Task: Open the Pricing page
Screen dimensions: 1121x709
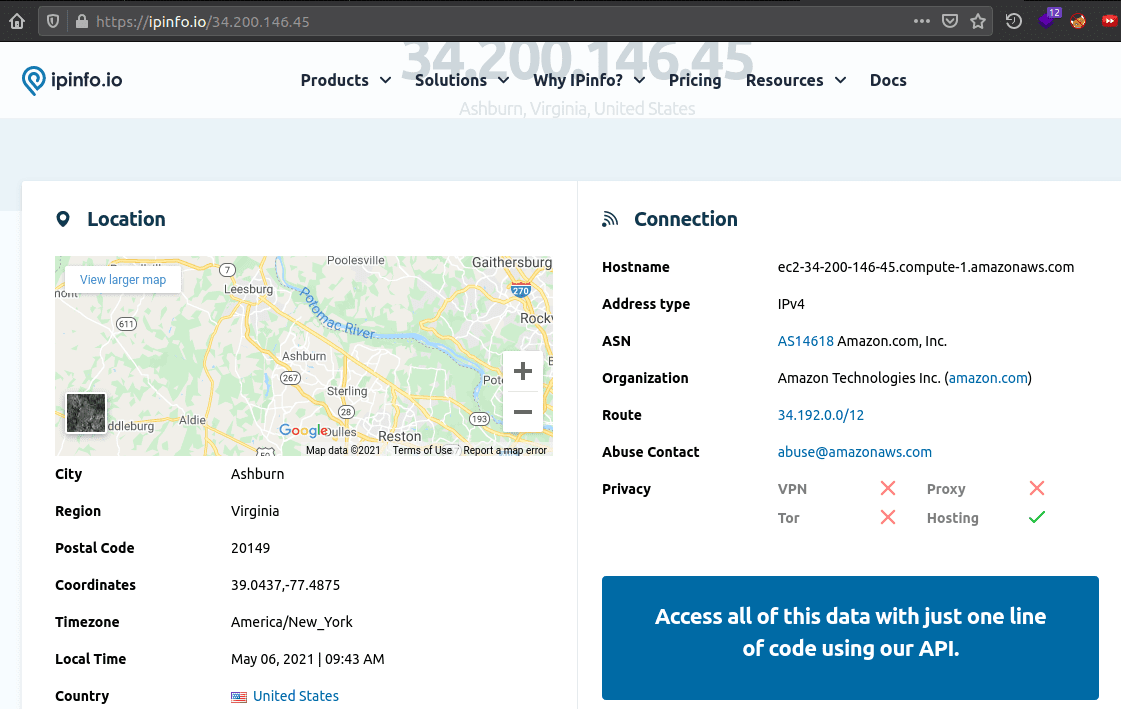Action: coord(695,80)
